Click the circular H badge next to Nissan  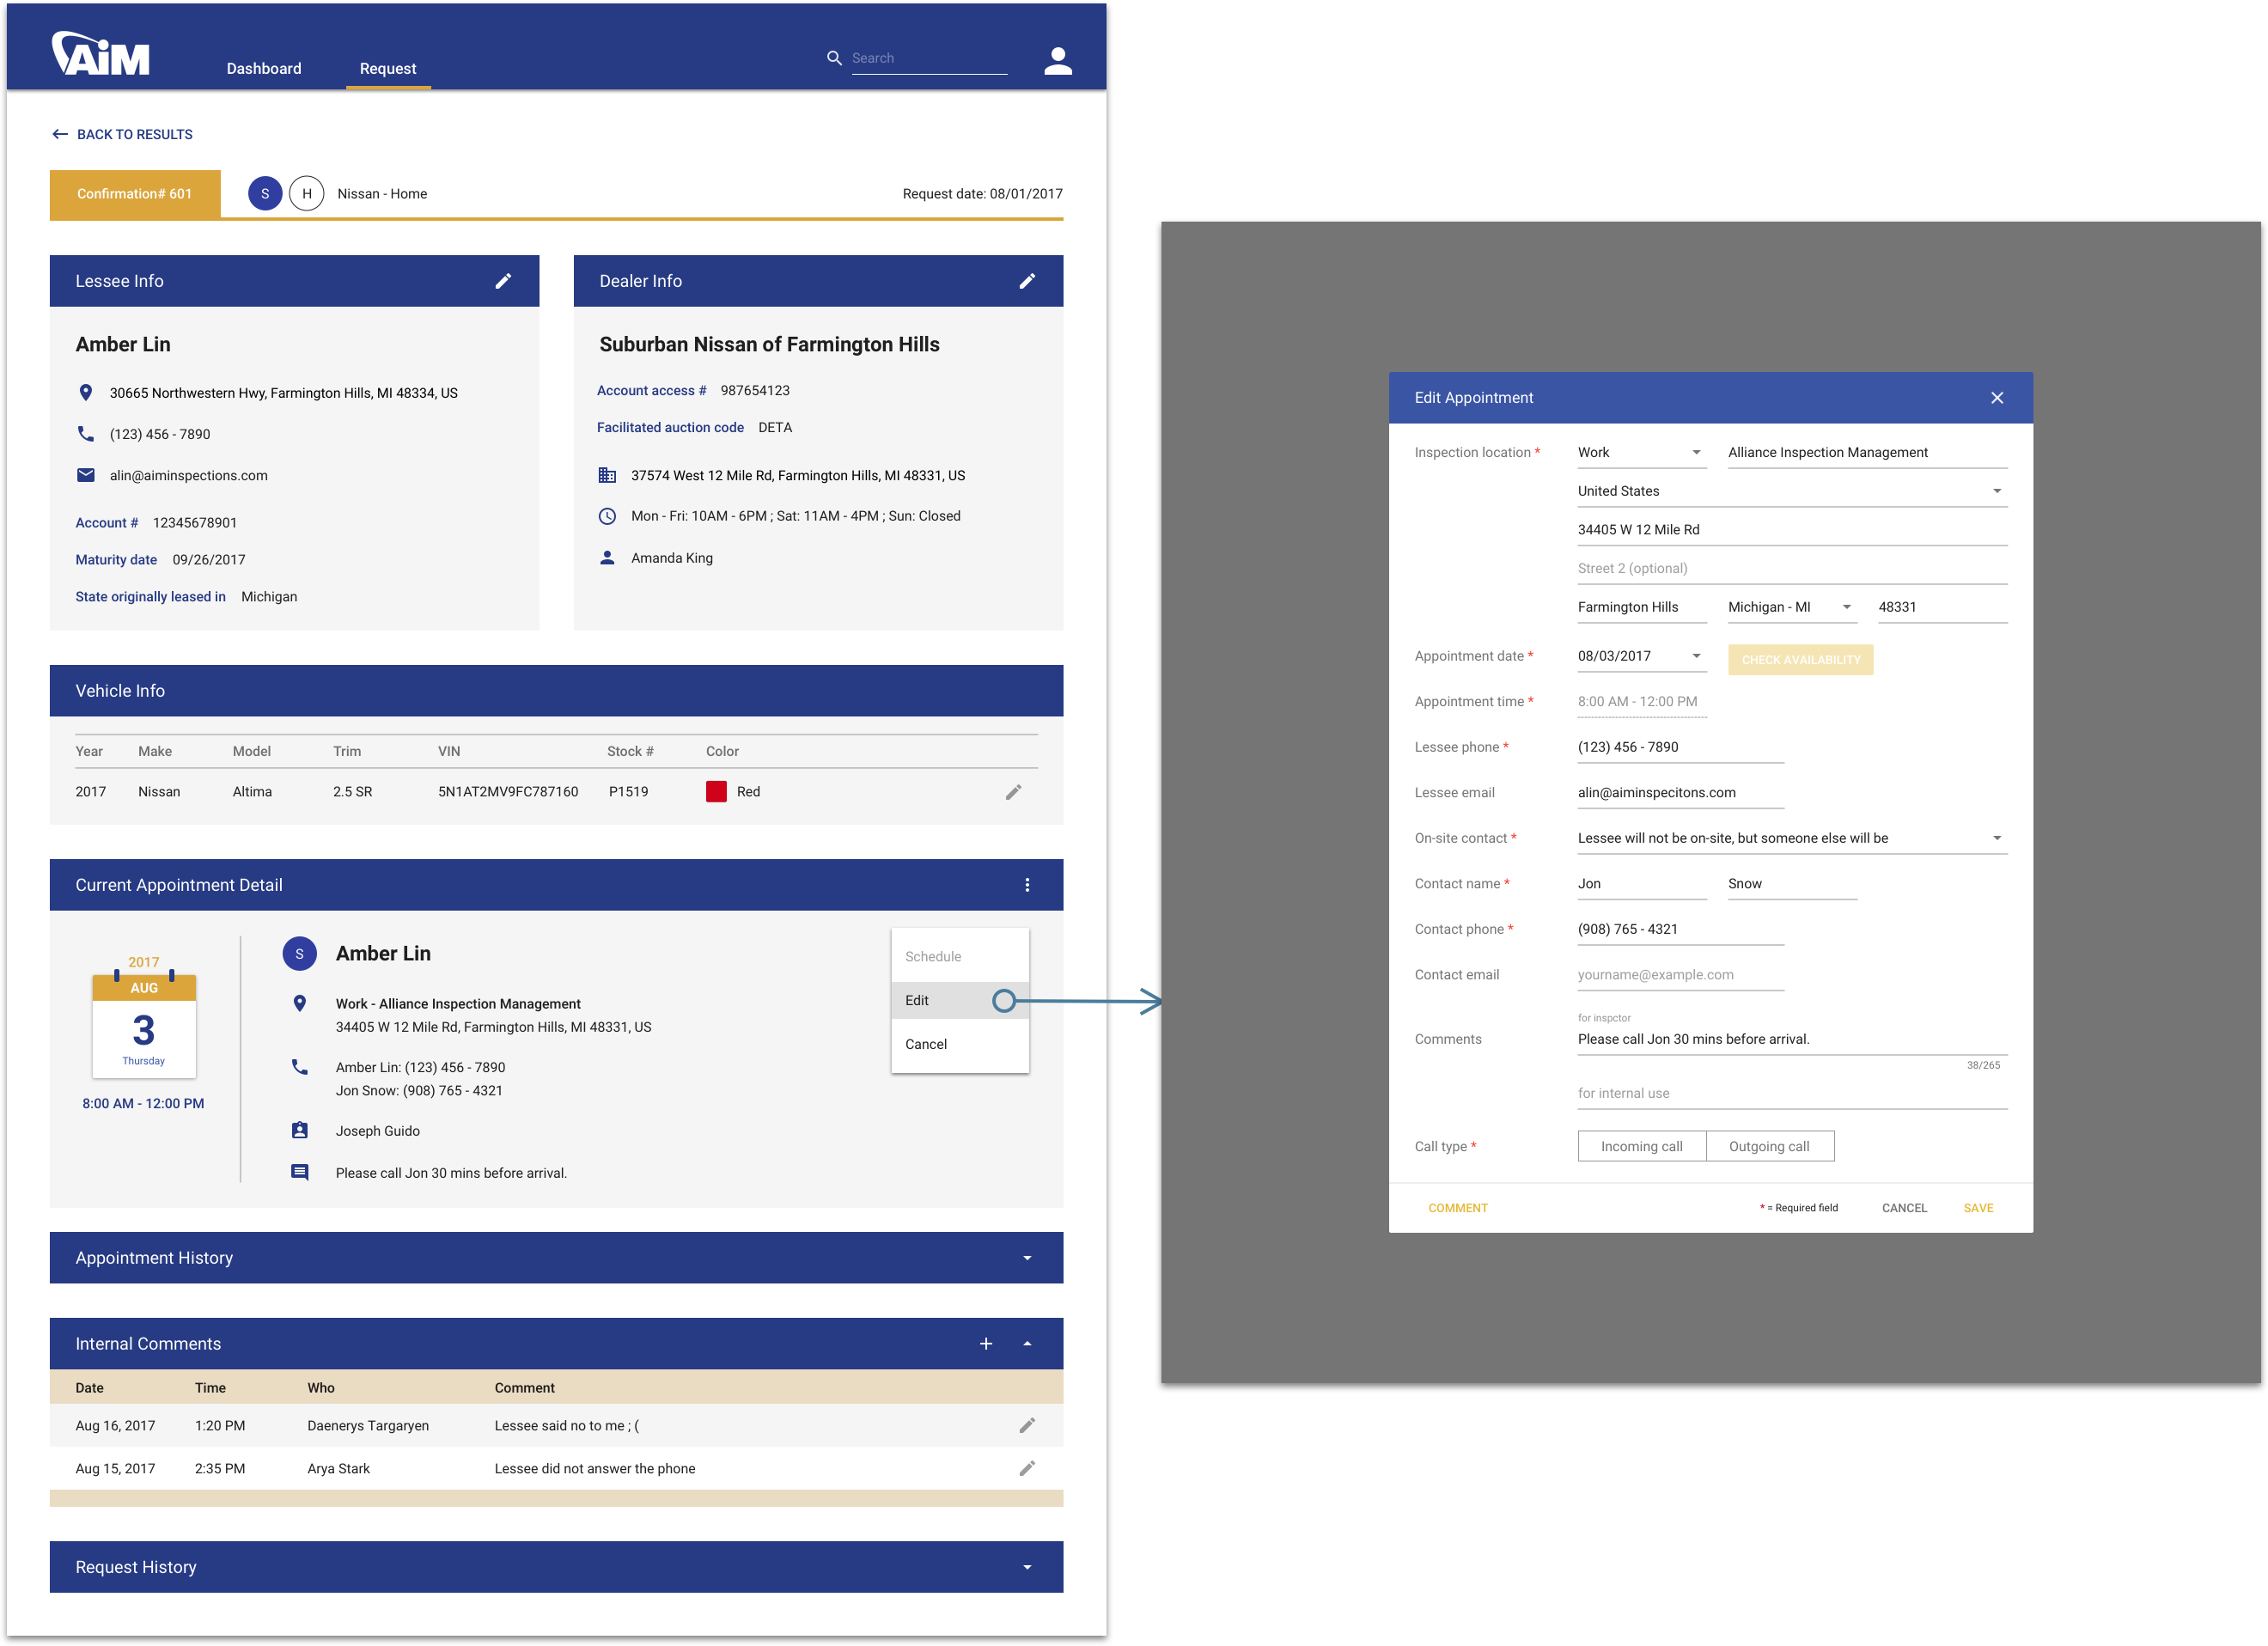point(307,194)
